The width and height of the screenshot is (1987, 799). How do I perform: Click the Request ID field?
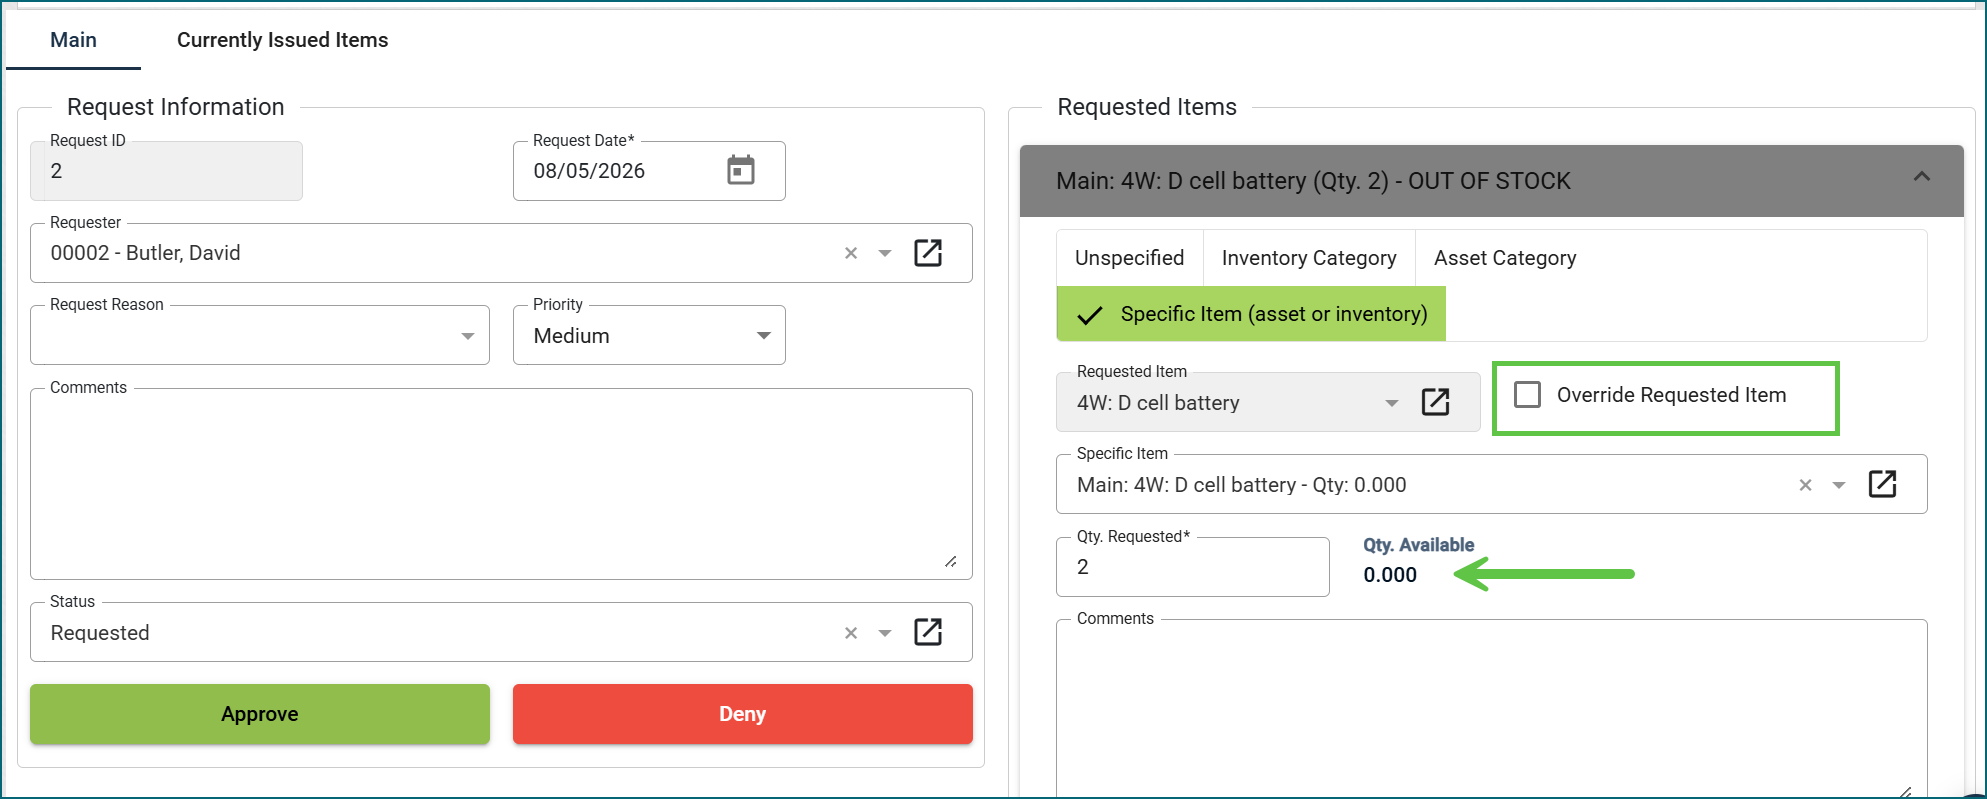(x=166, y=171)
